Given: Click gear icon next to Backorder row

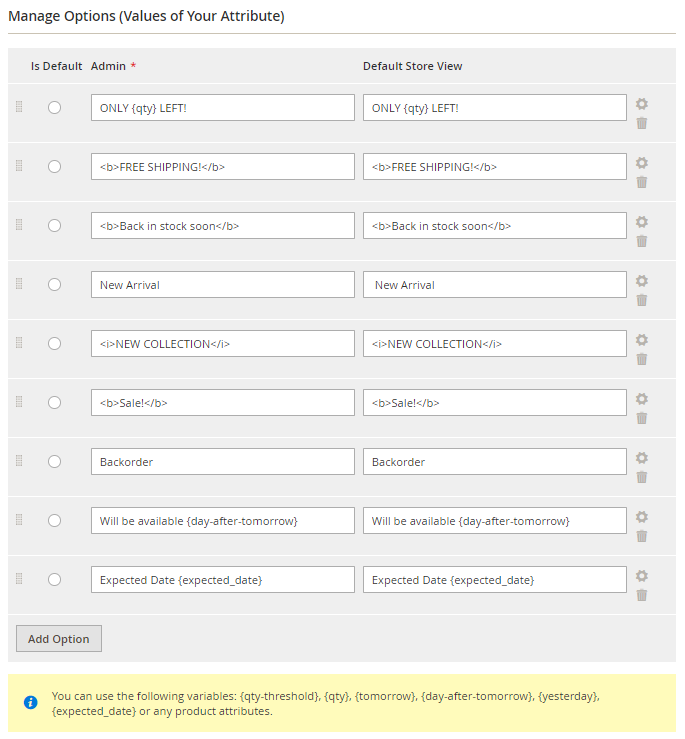Looking at the screenshot, I should point(642,458).
